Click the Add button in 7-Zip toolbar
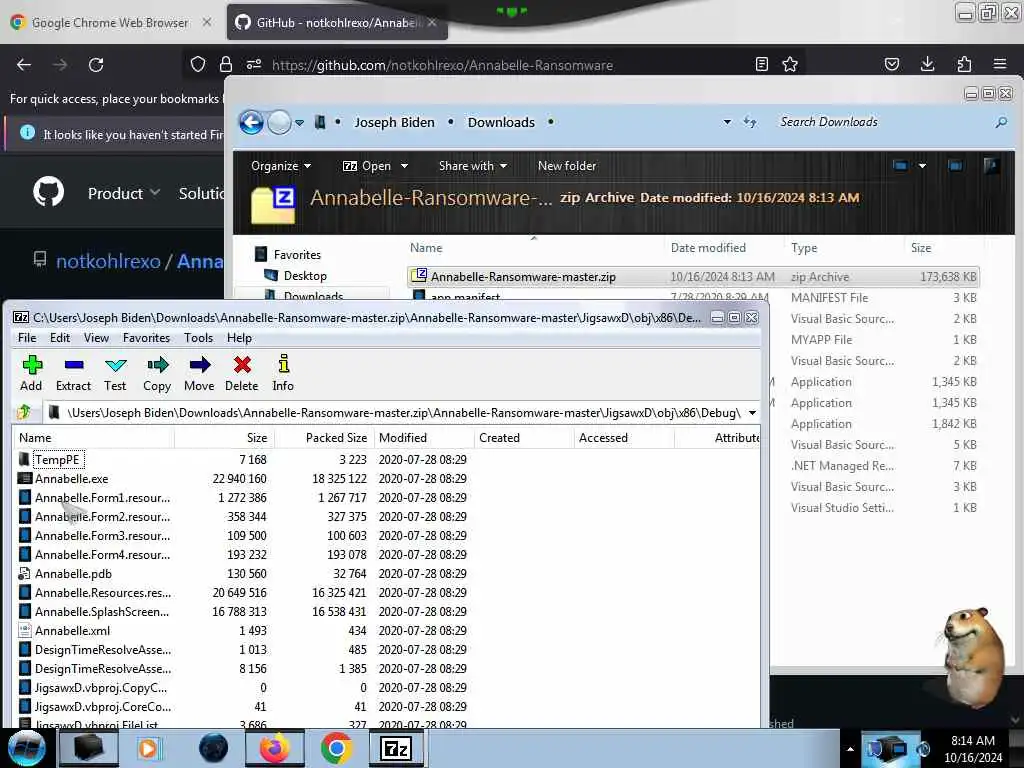Image resolution: width=1024 pixels, height=768 pixels. click(x=31, y=374)
